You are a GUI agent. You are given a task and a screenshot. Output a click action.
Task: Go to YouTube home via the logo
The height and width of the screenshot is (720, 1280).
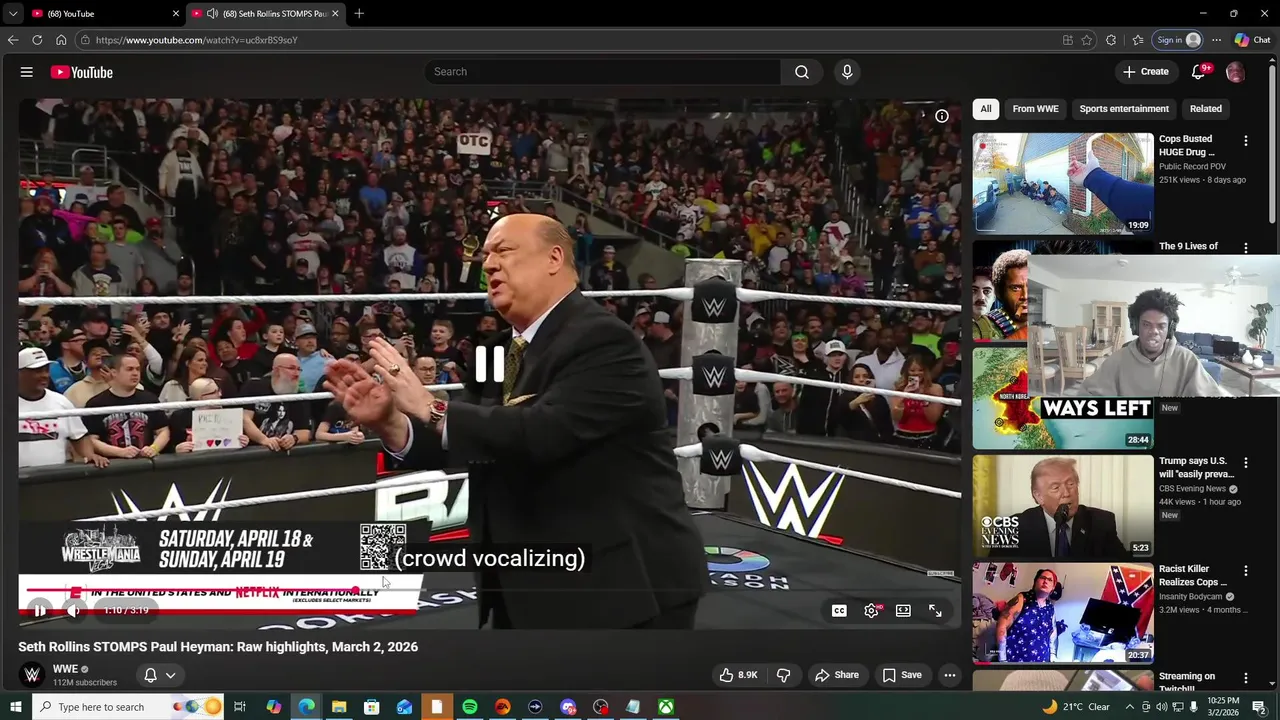(82, 72)
